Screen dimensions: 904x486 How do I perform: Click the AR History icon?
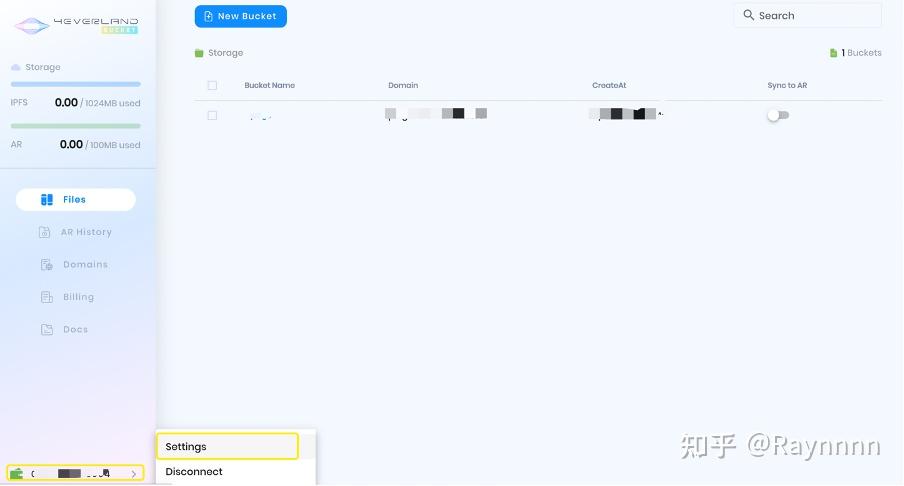tap(44, 232)
